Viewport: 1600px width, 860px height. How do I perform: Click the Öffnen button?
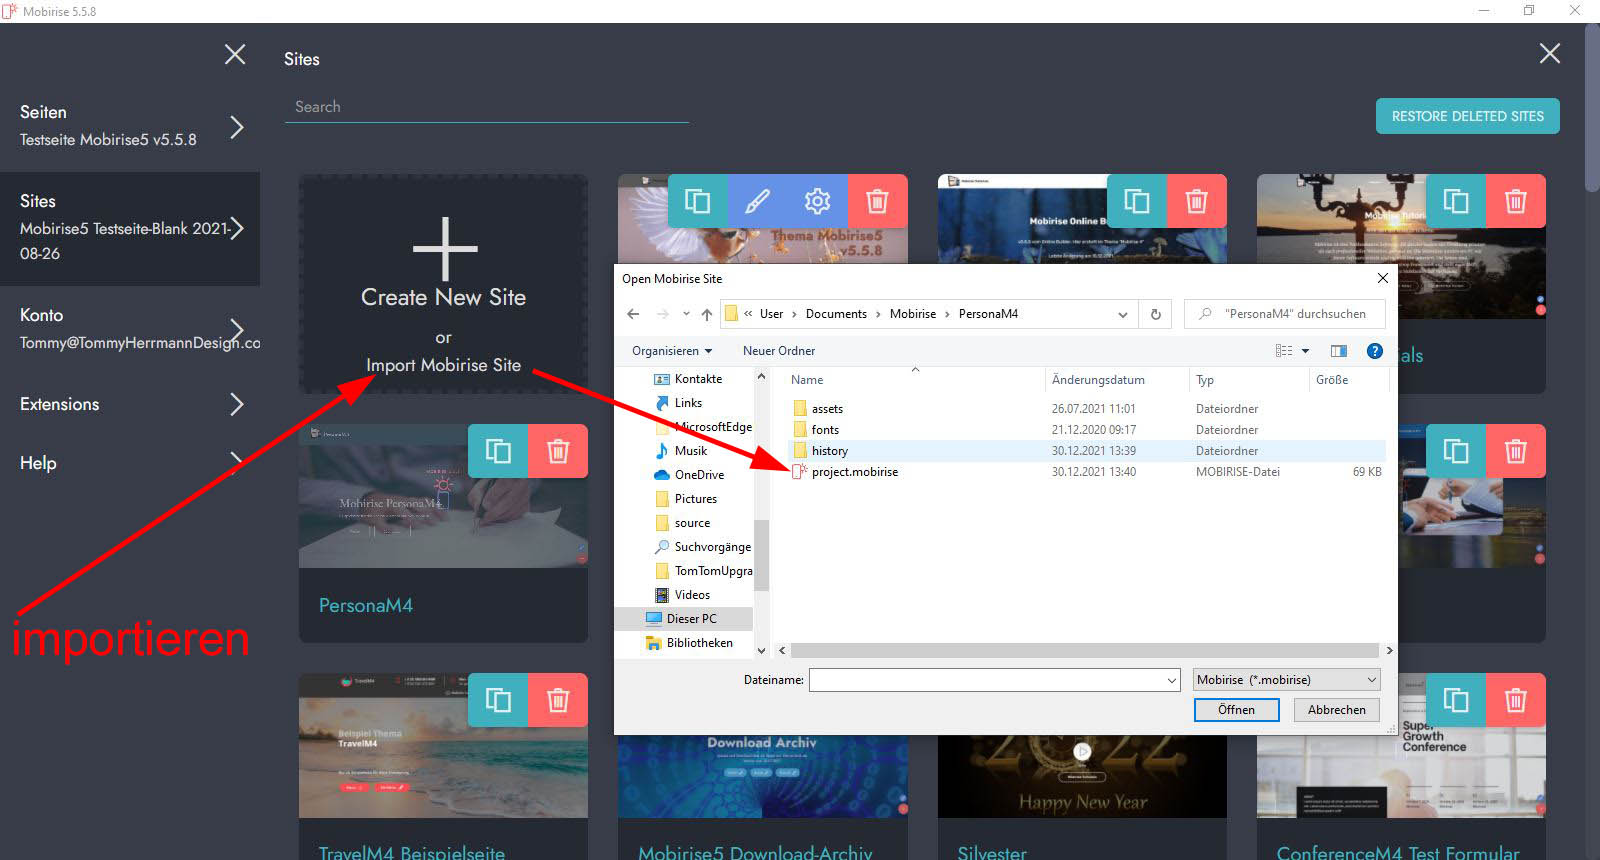pyautogui.click(x=1236, y=710)
